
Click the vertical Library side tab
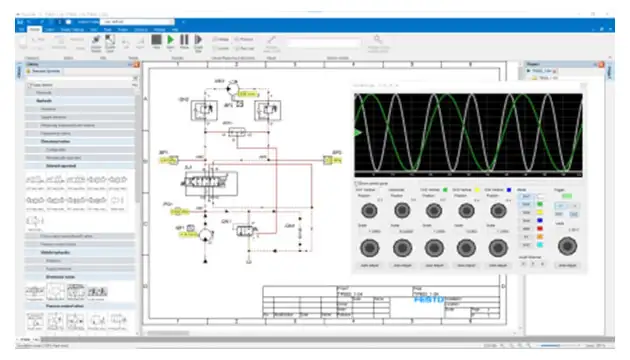point(19,72)
